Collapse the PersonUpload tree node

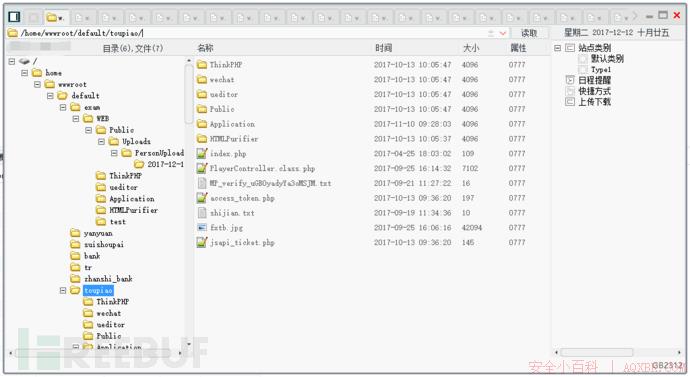pos(114,153)
